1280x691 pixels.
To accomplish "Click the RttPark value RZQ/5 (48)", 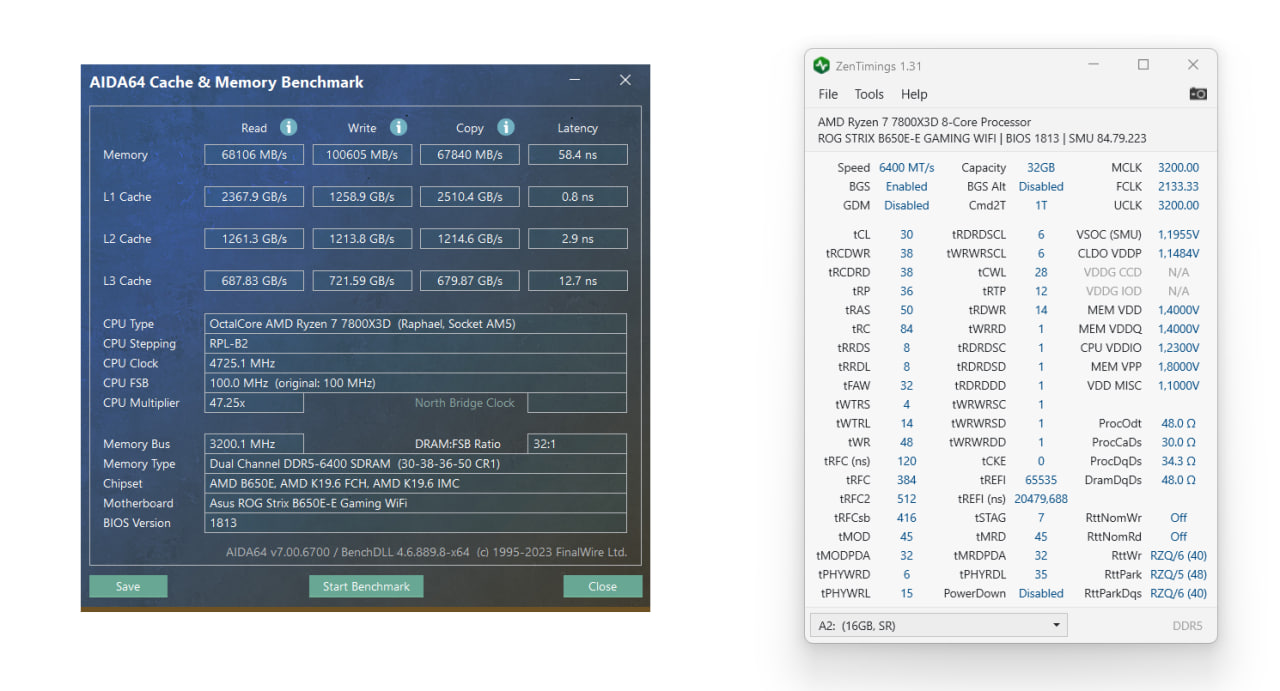I will tap(1178, 575).
